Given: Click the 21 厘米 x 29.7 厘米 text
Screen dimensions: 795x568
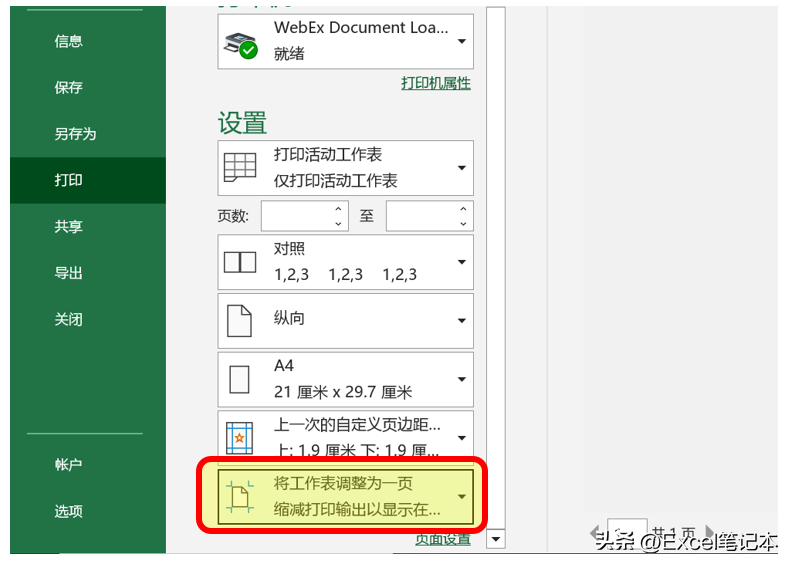Looking at the screenshot, I should [x=343, y=392].
